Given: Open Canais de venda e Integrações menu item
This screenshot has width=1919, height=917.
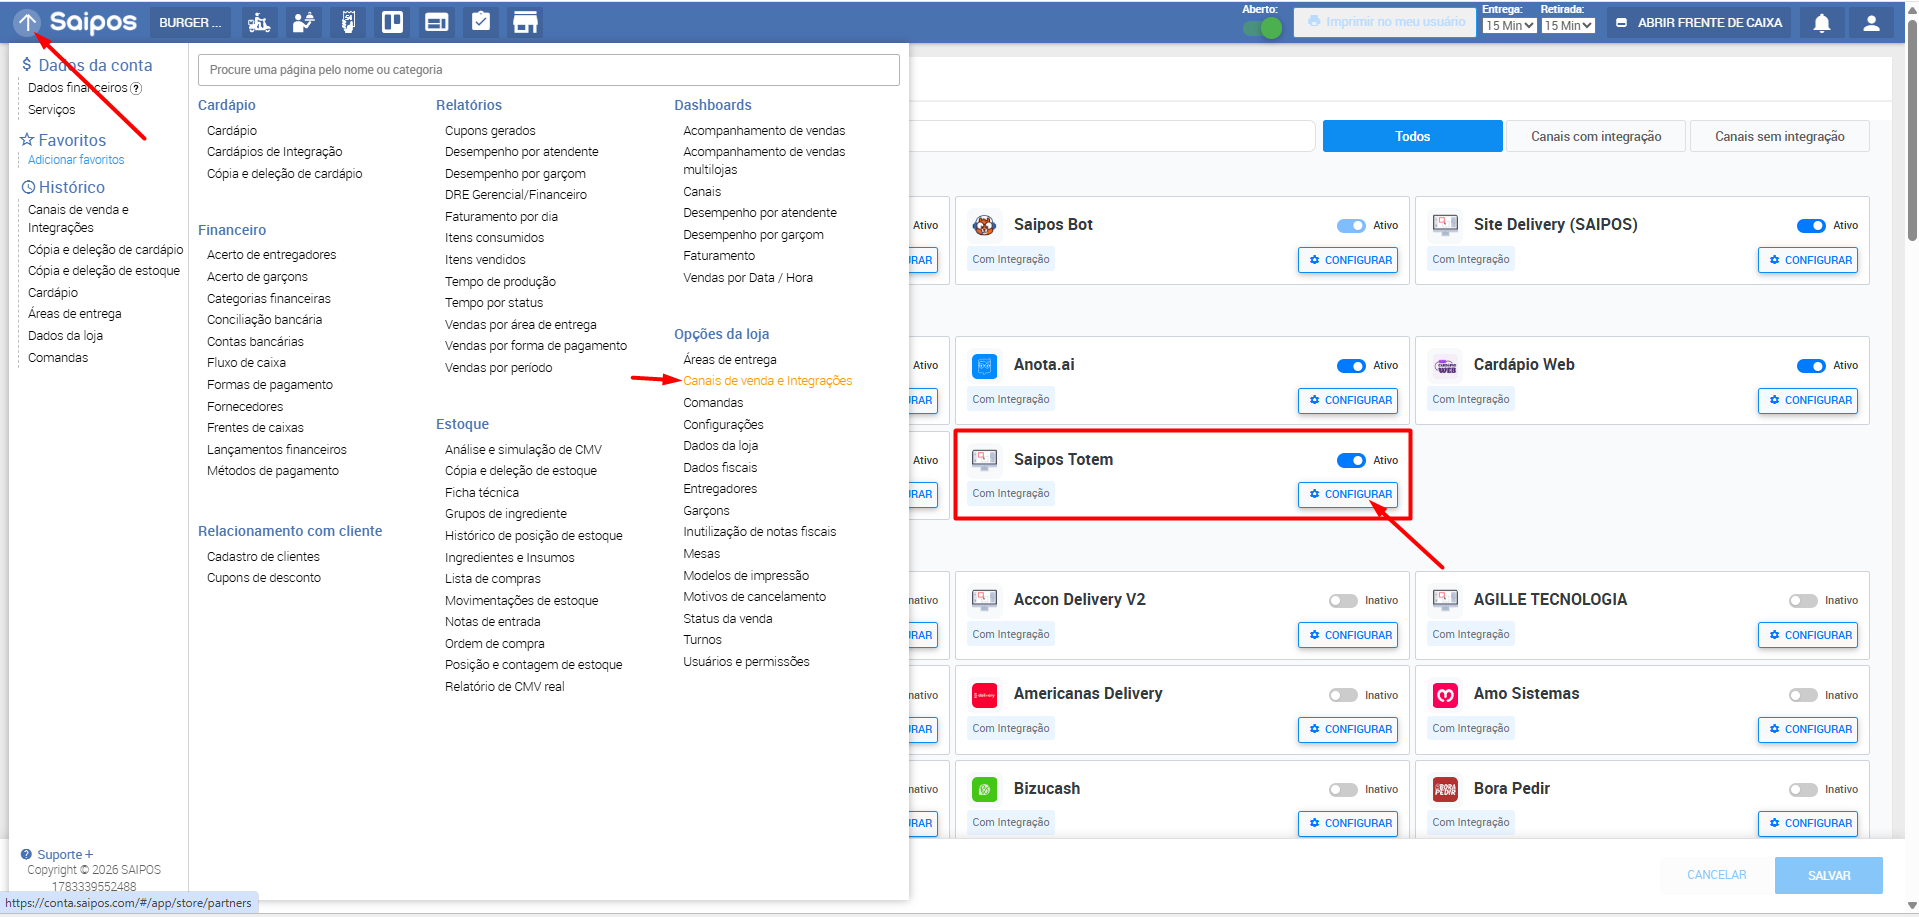Looking at the screenshot, I should [x=767, y=381].
